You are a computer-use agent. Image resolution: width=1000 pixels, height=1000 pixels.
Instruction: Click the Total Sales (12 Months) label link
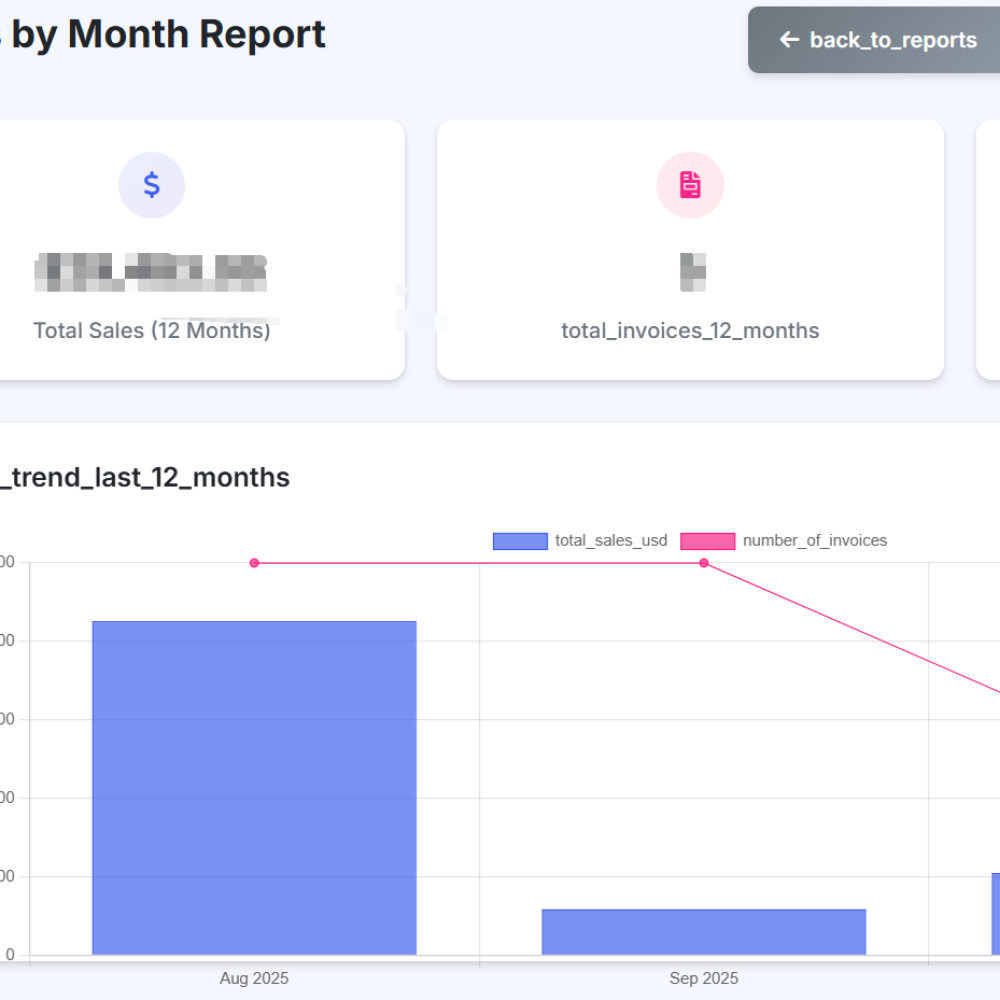[x=152, y=330]
